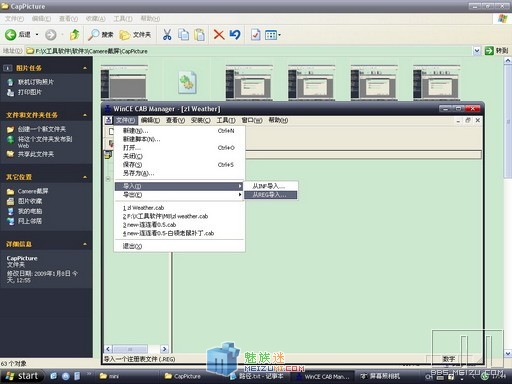Choose Exit at bottom of File menu
Screen dimensions: 512x384
[179, 246]
